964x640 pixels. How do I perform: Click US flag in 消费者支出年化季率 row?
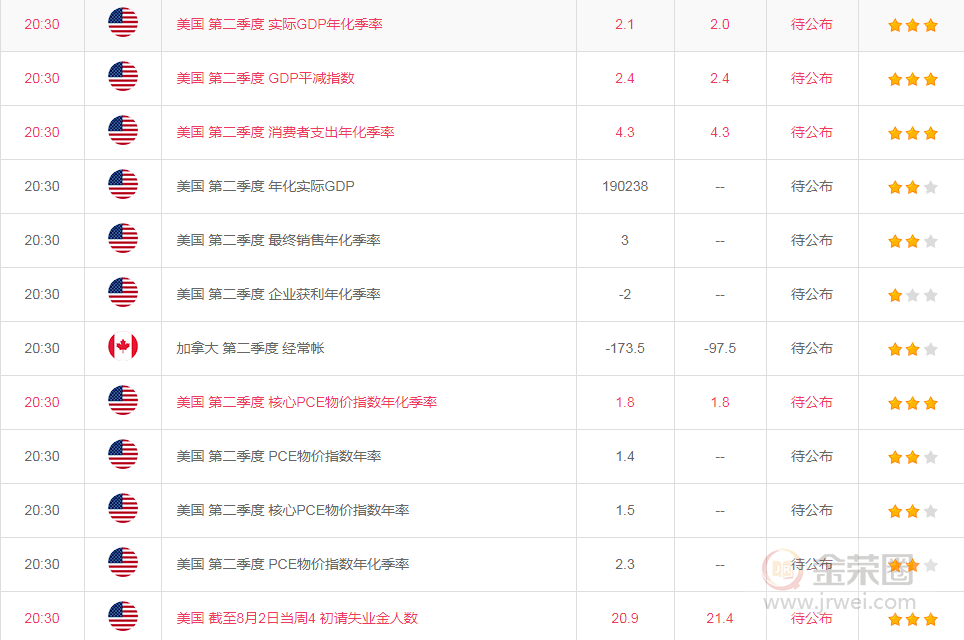pos(123,131)
